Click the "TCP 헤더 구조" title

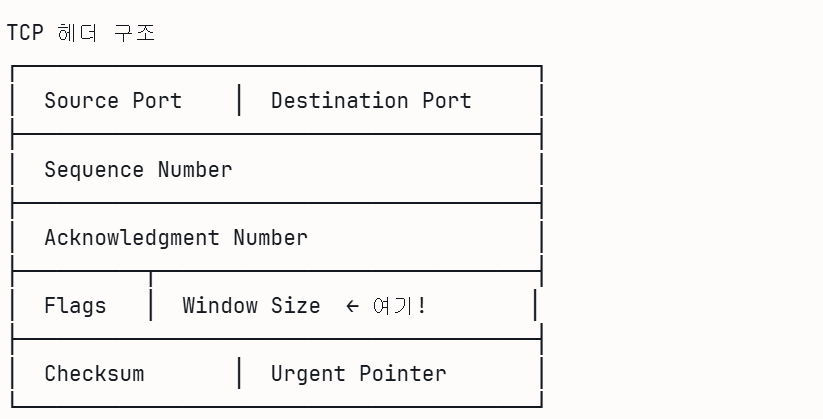pyautogui.click(x=81, y=33)
